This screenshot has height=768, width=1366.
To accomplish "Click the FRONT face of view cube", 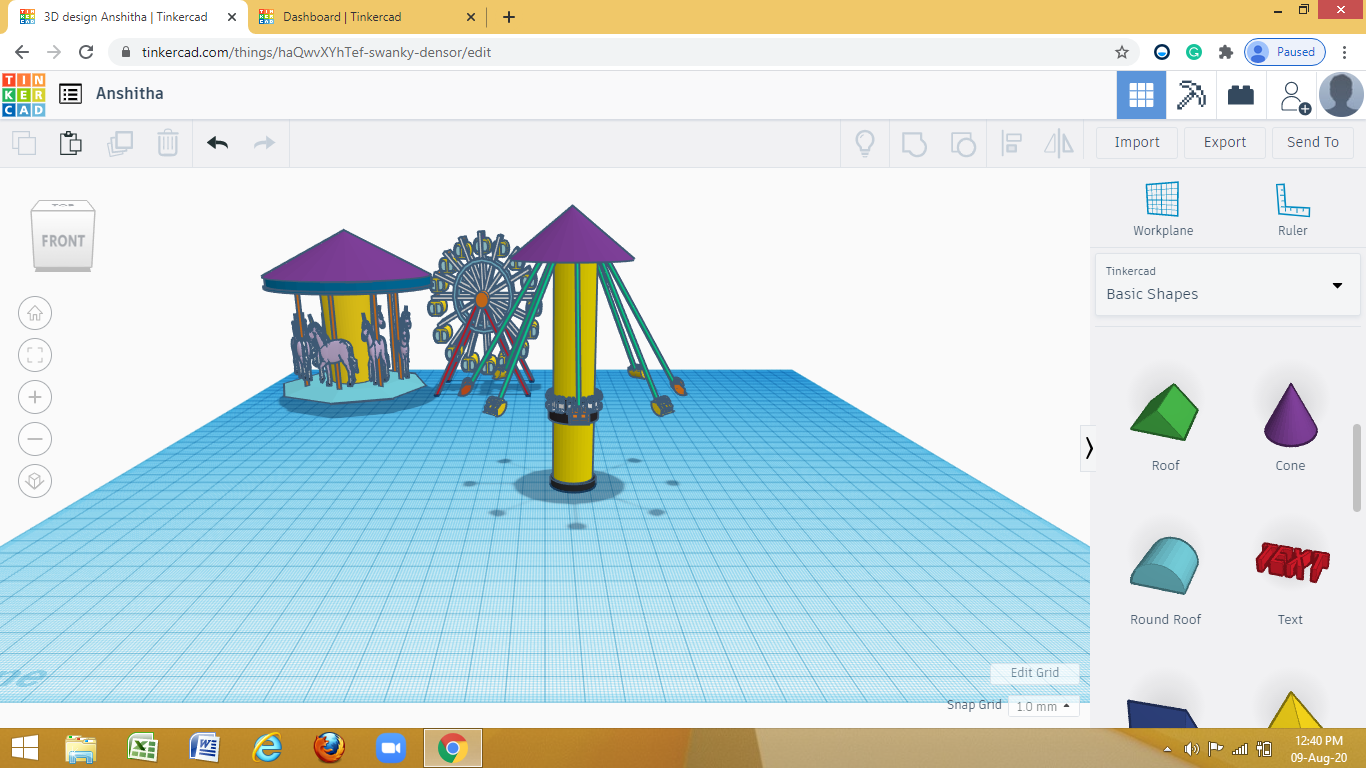I will tap(63, 241).
